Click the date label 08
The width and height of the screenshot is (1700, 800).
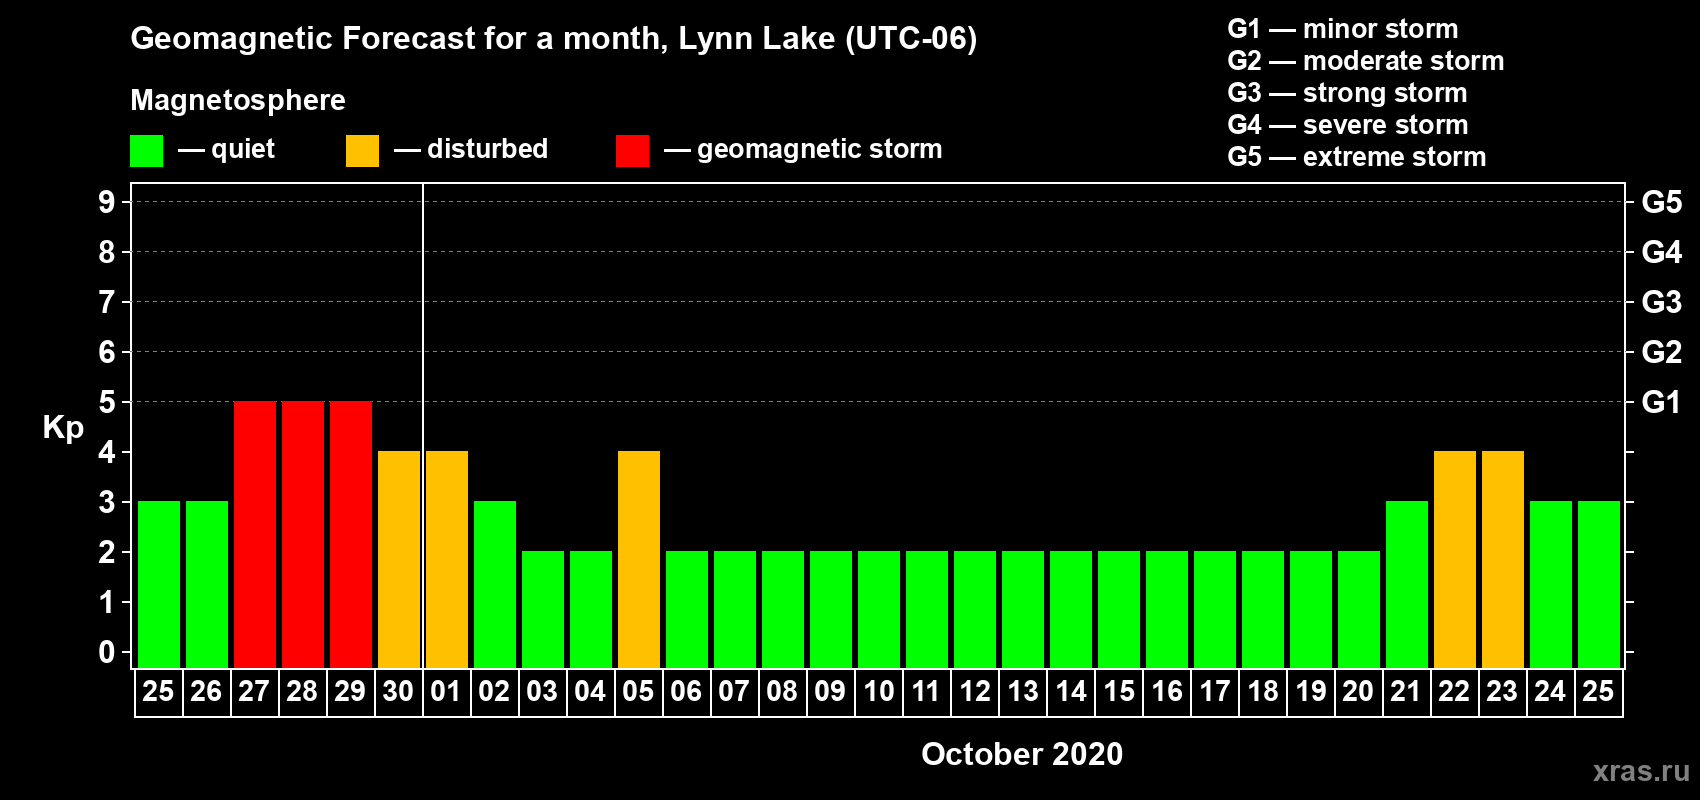point(782,692)
